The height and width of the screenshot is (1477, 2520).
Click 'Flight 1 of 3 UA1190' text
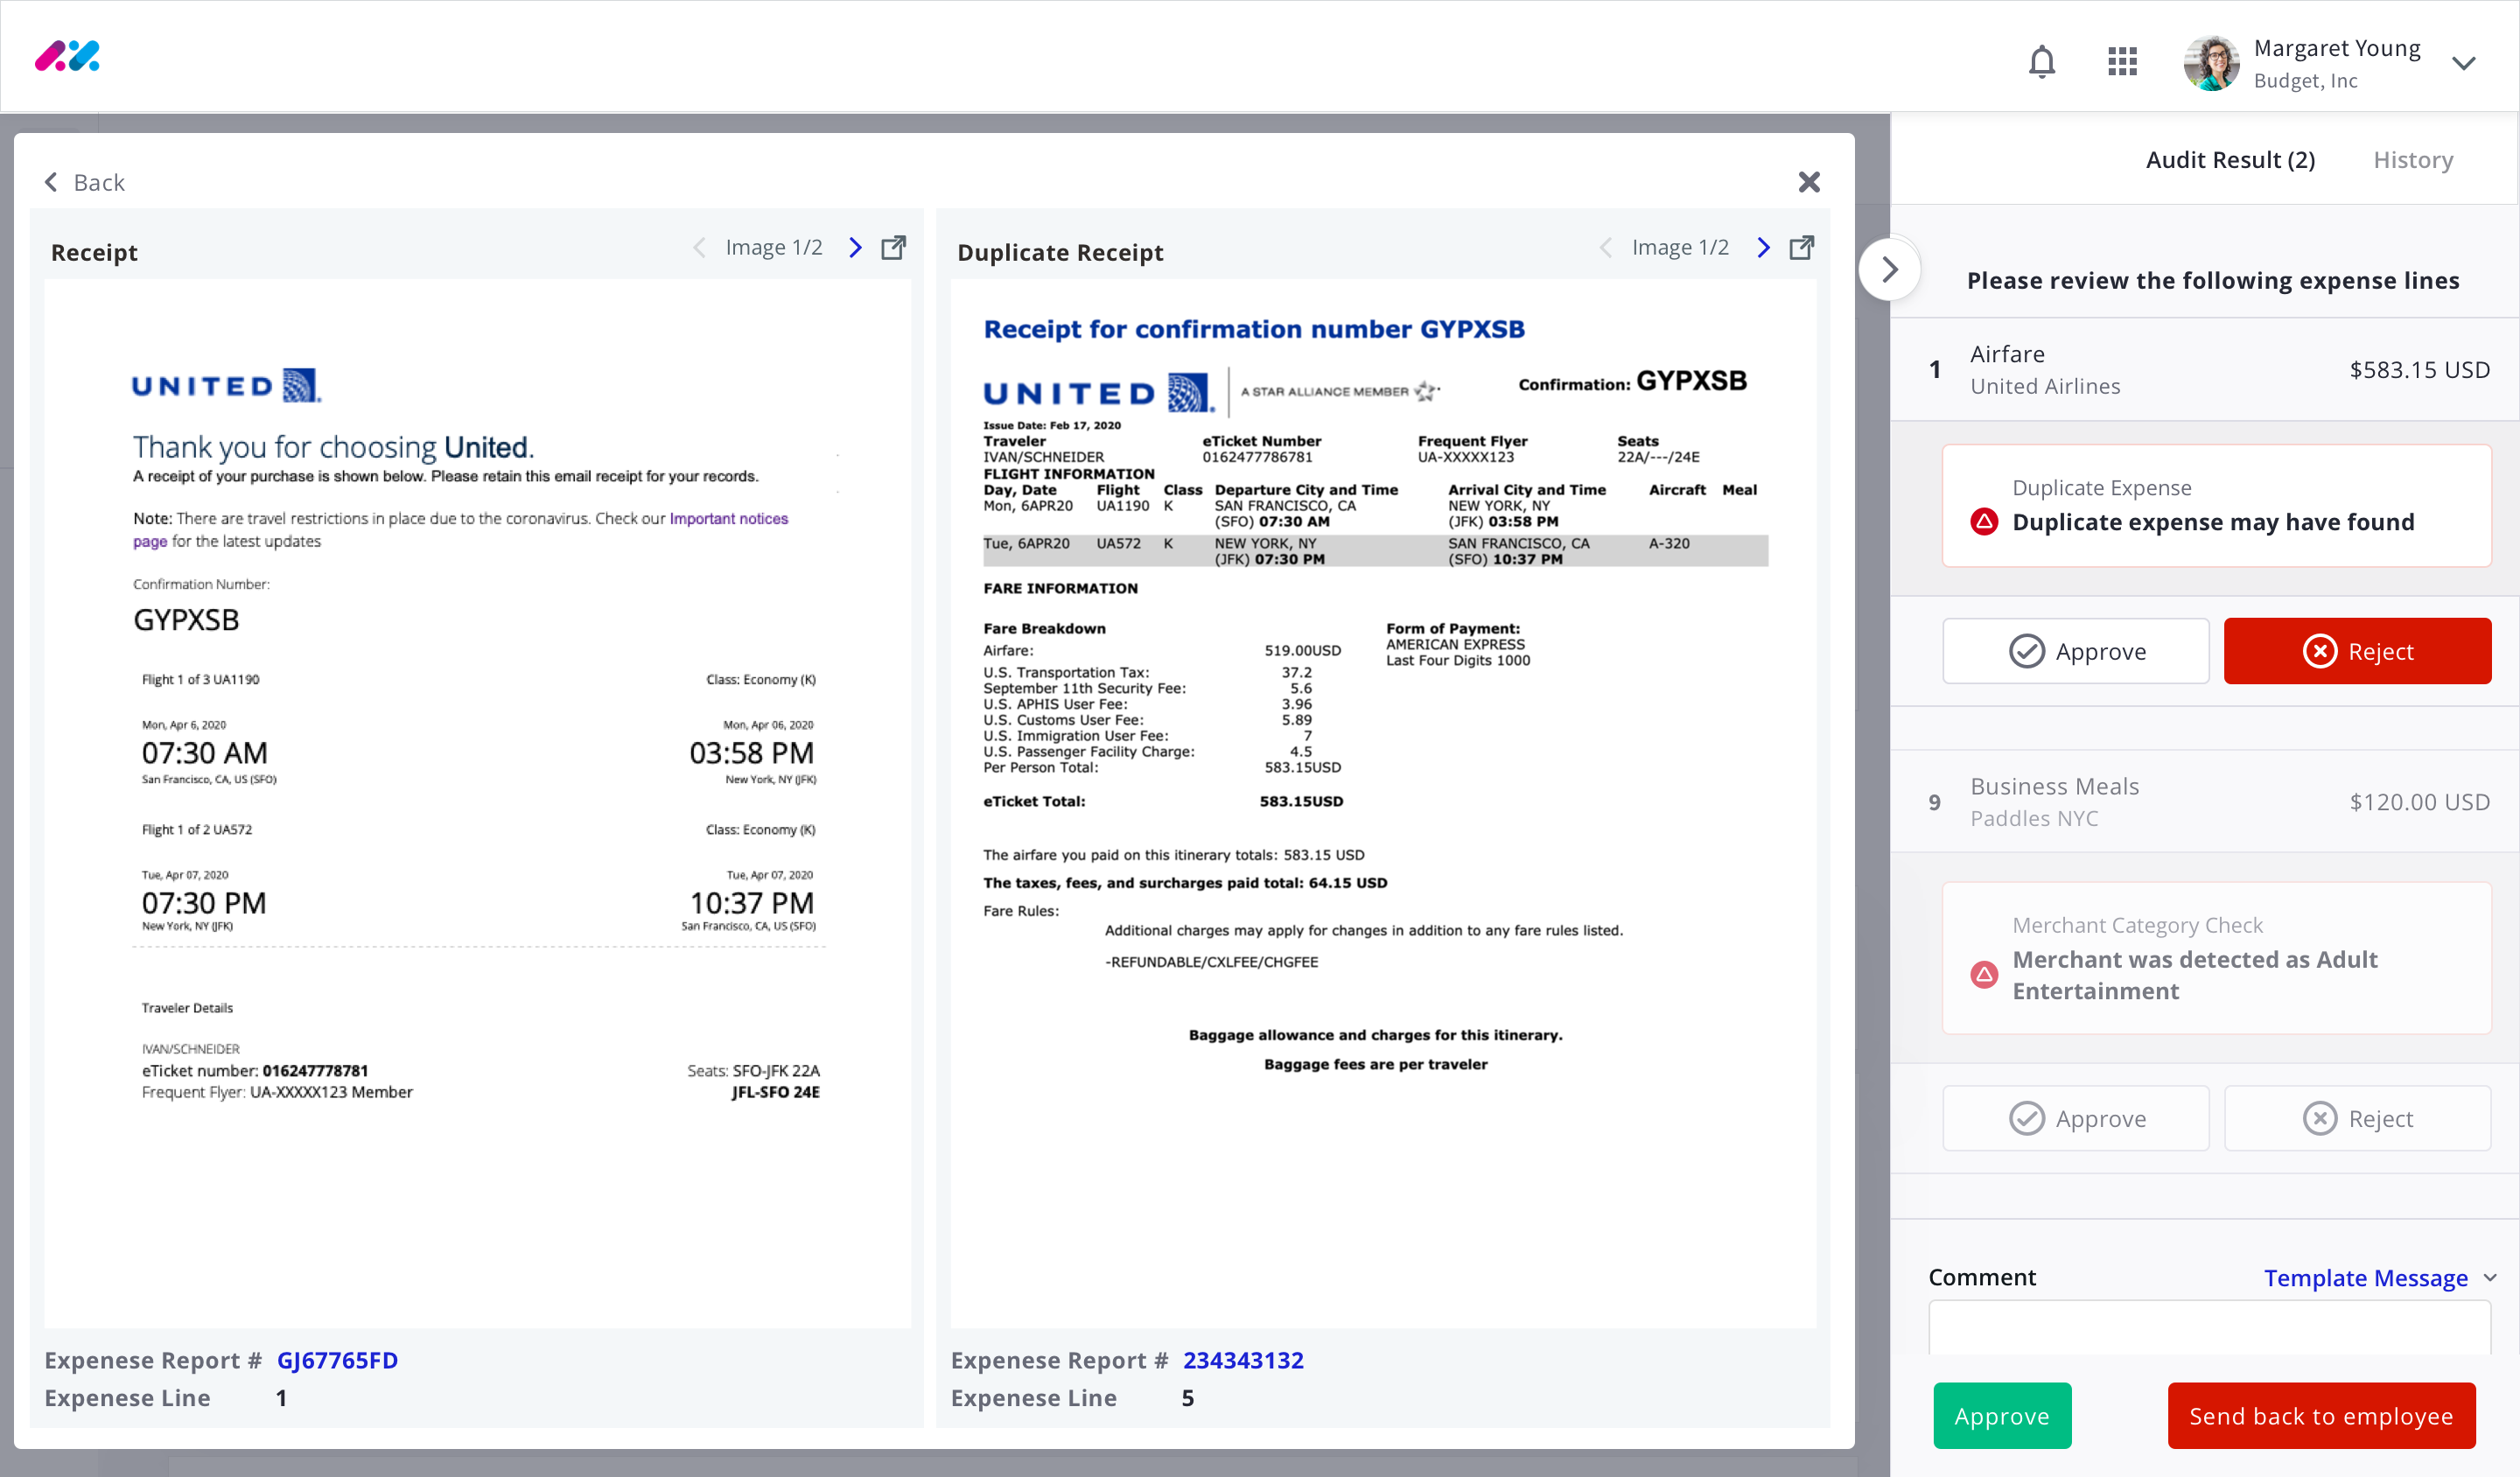(x=200, y=679)
